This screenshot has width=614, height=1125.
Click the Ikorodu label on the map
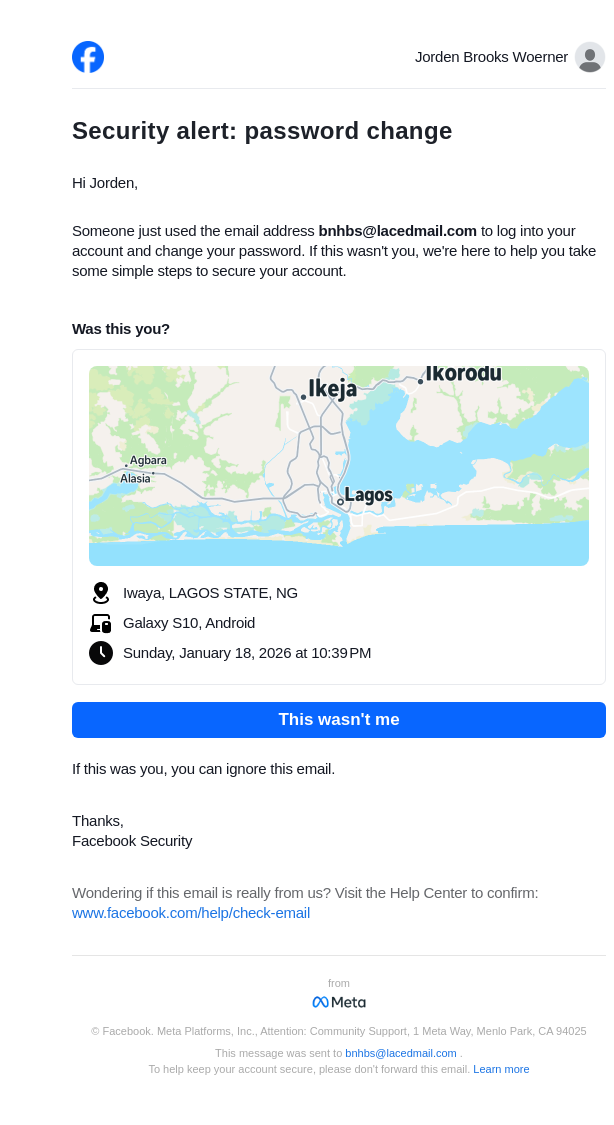[463, 374]
